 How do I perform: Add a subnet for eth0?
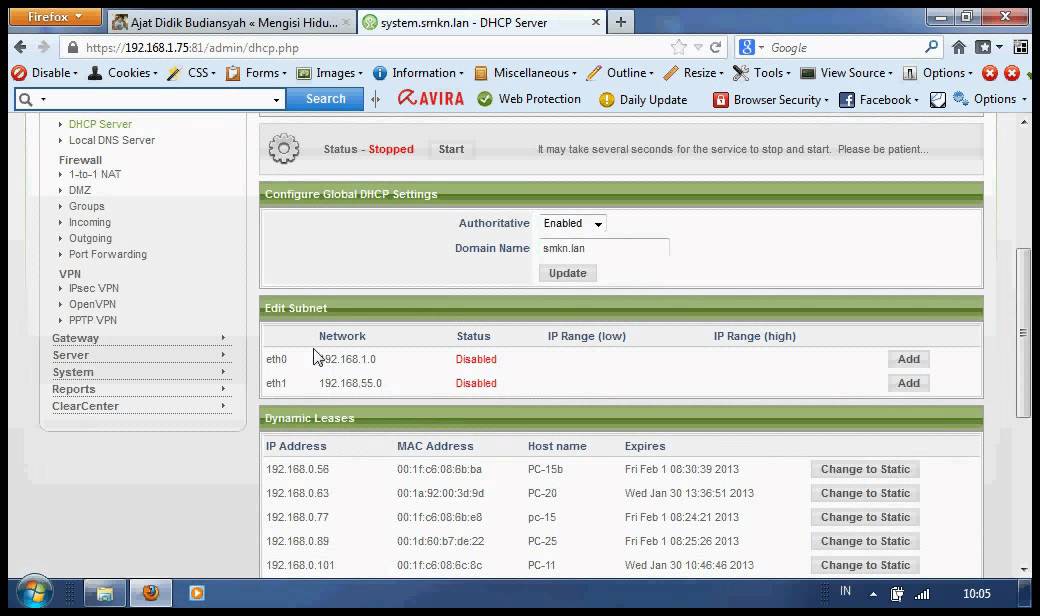tap(909, 359)
